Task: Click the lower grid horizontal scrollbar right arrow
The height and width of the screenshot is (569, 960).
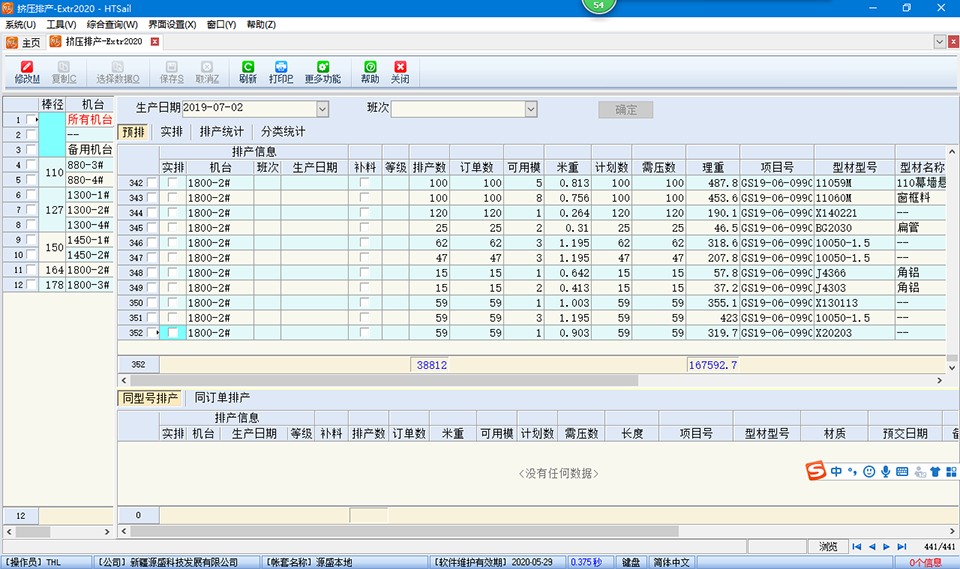Action: [x=953, y=531]
